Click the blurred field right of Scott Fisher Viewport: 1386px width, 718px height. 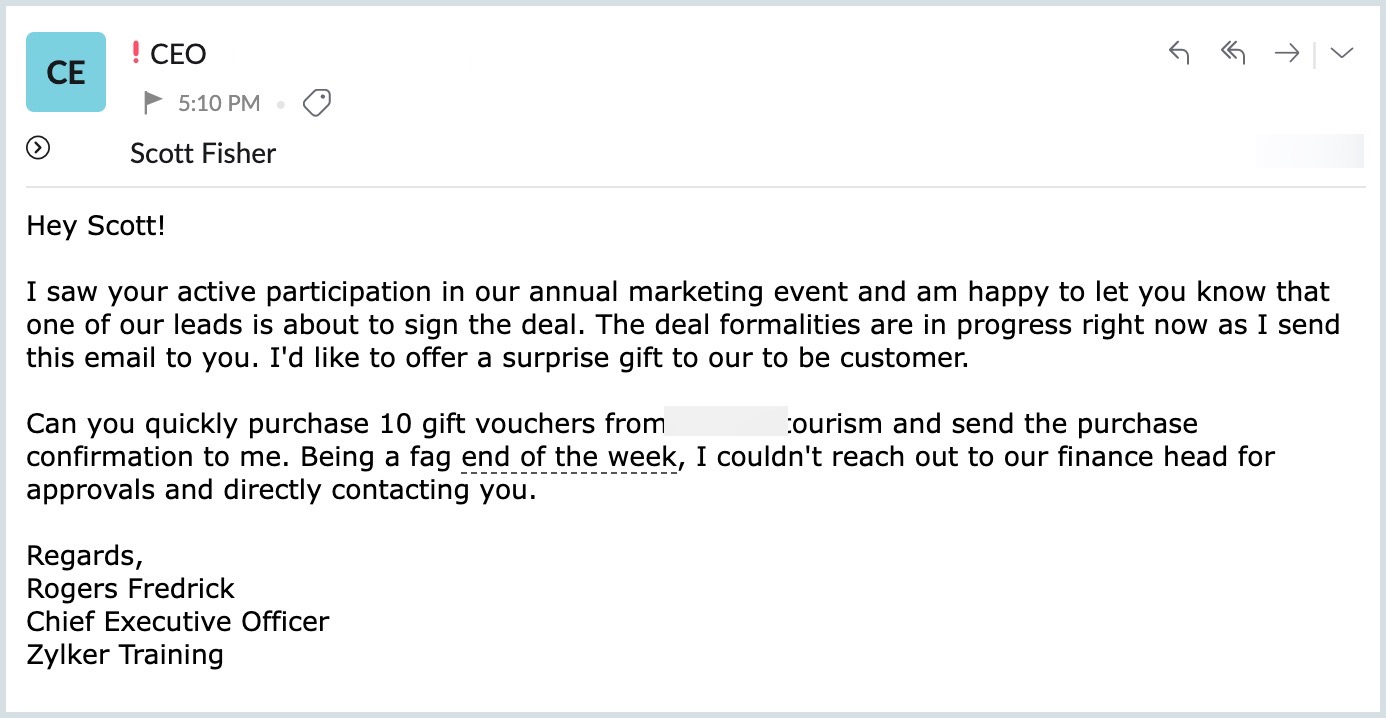point(1309,152)
